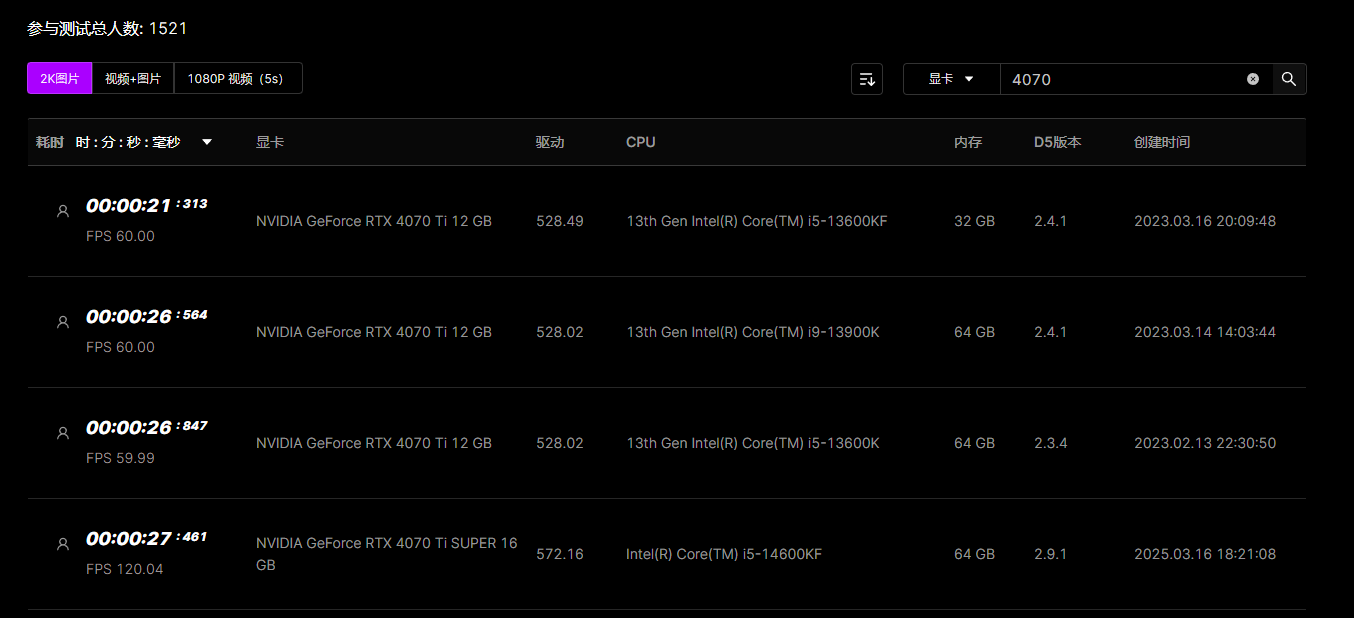This screenshot has height=618, width=1354.
Task: Click date 2023.02.13 22:30:50
Action: click(1205, 443)
